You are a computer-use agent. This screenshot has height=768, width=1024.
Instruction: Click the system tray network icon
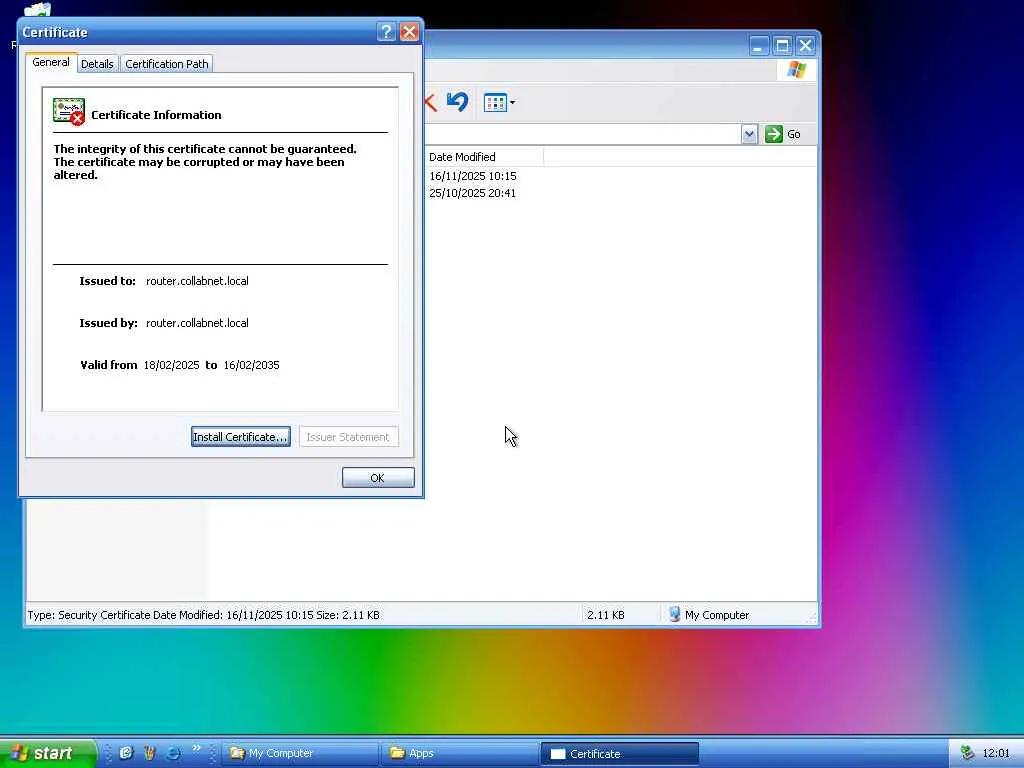pyautogui.click(x=967, y=753)
